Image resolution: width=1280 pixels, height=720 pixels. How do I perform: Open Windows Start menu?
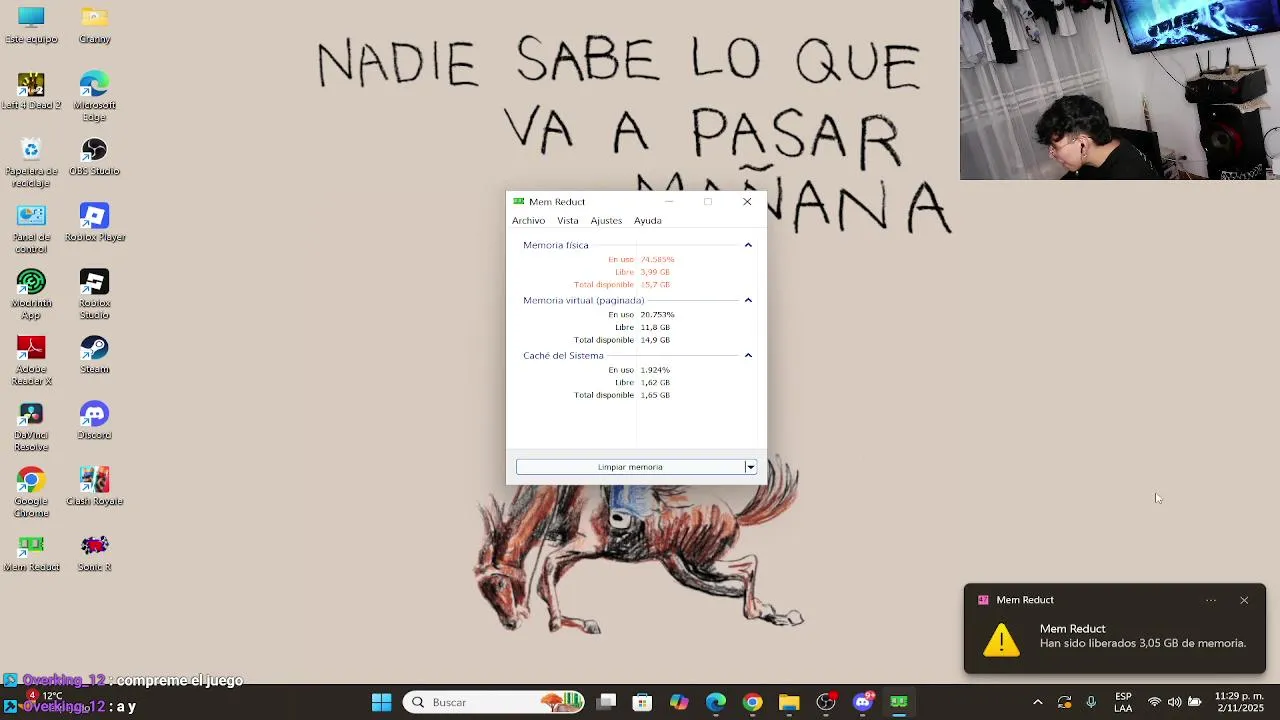(381, 702)
